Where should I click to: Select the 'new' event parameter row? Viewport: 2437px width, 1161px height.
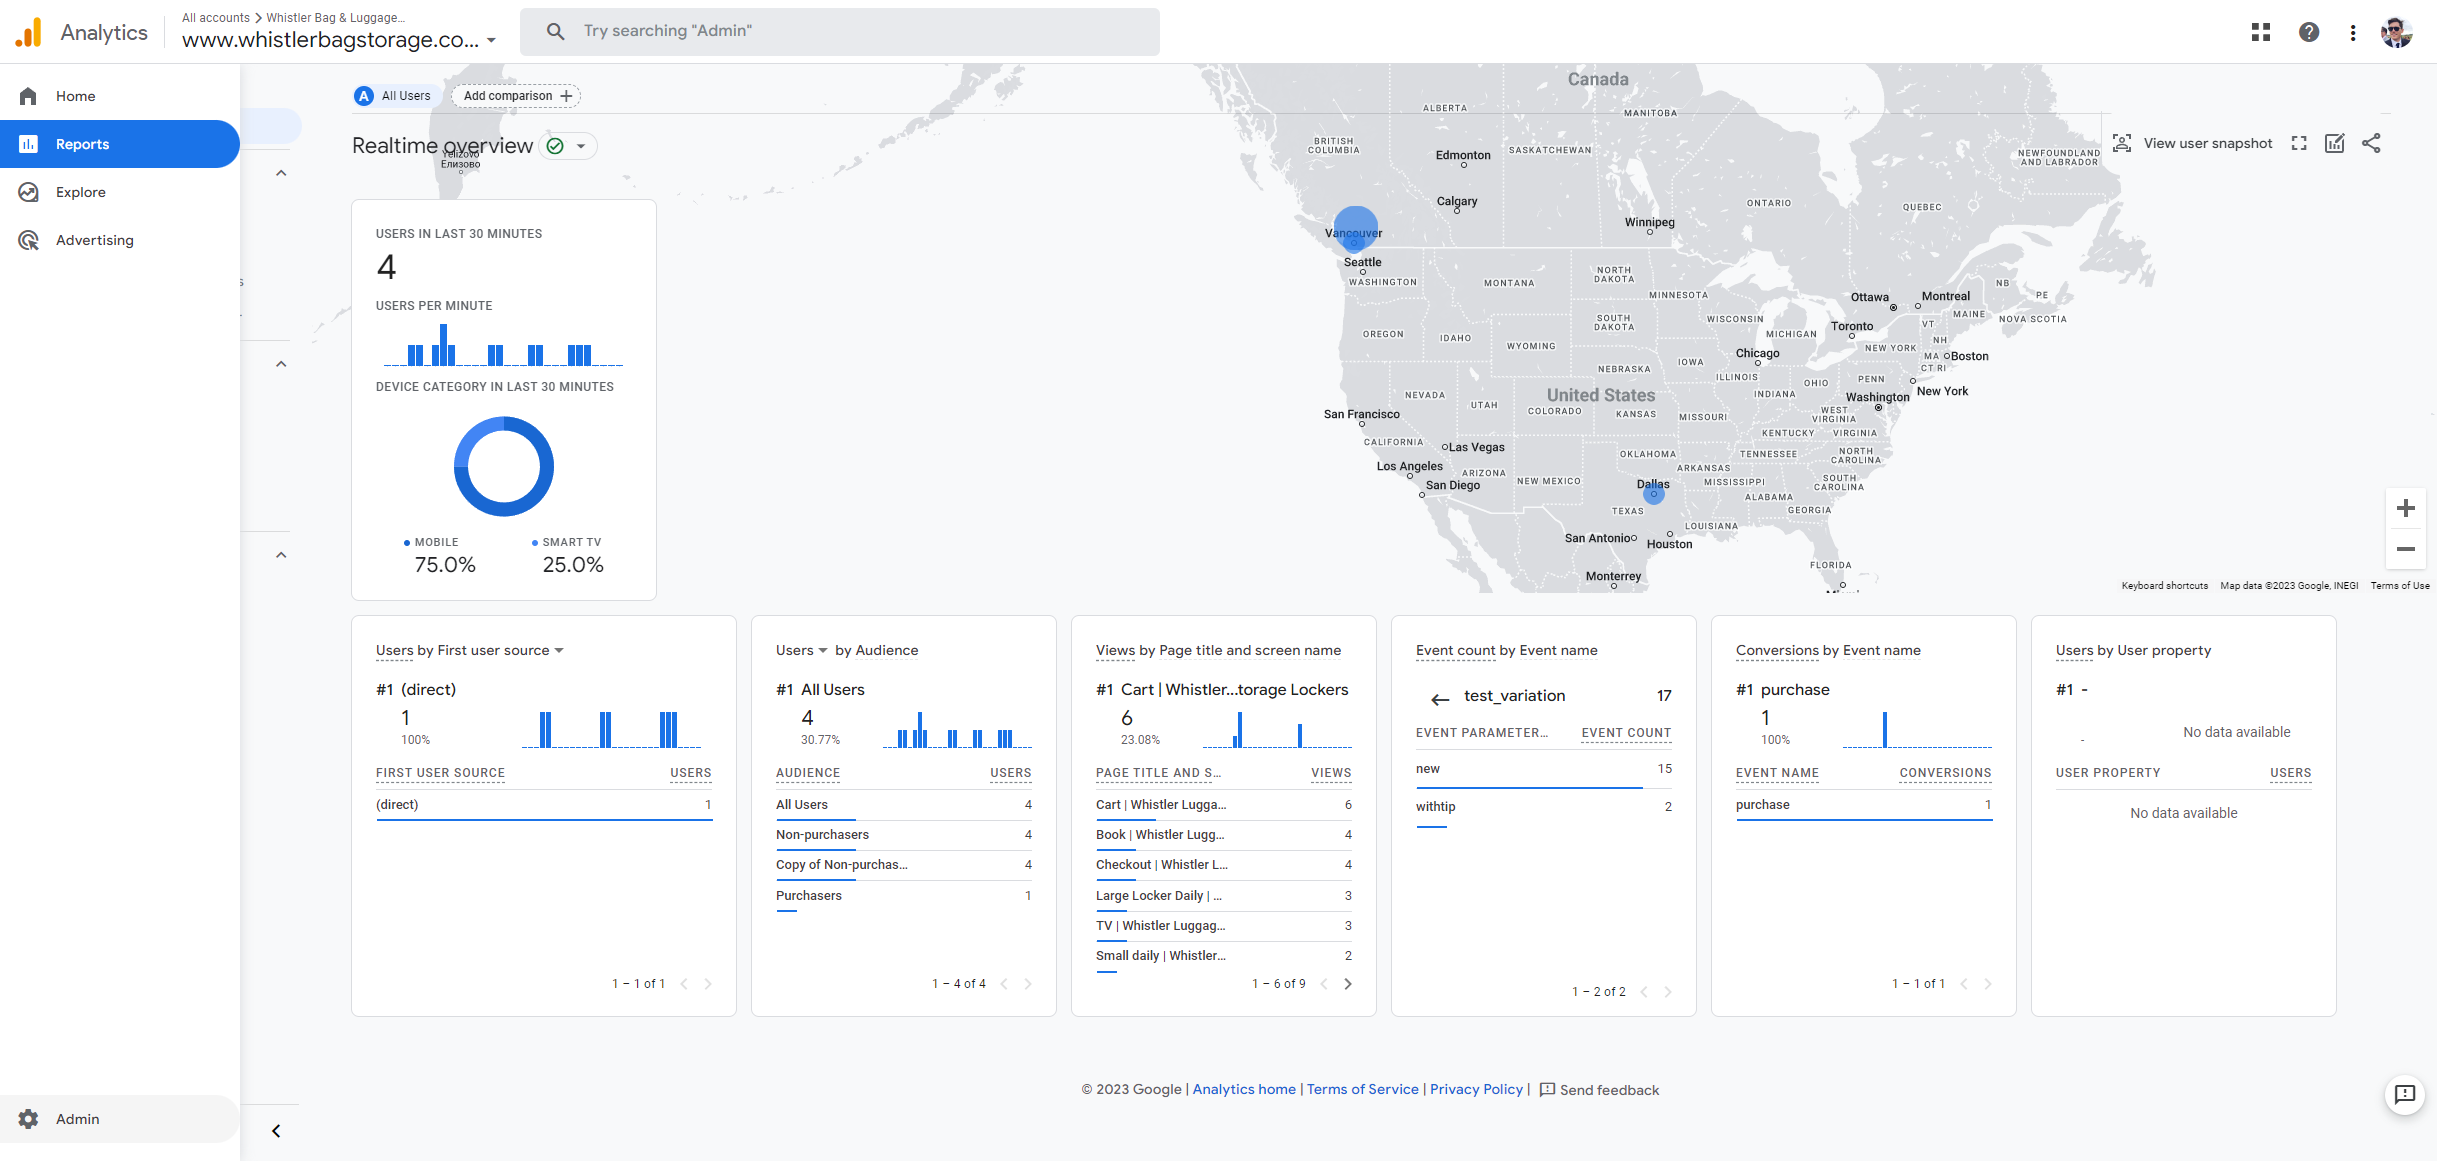1544,770
